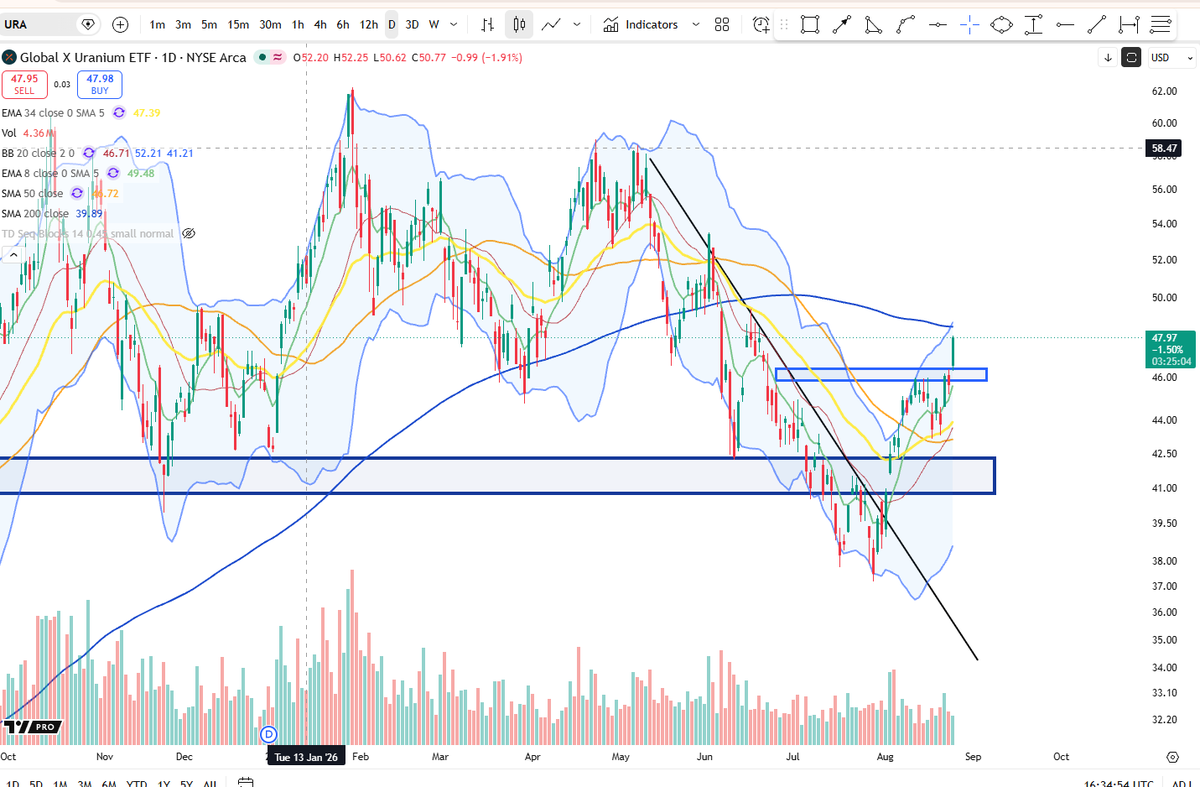Switch to the 12h timeframe
The width and height of the screenshot is (1200, 787).
point(369,24)
